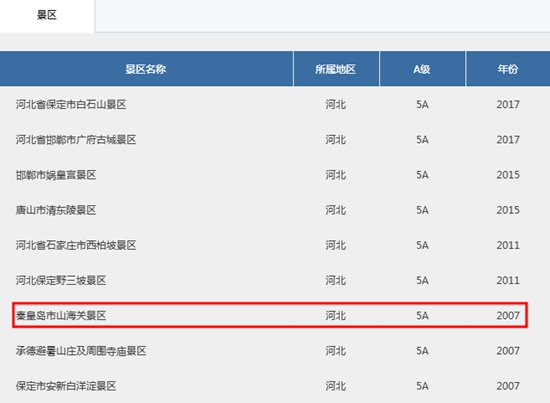This screenshot has height=403, width=550.
Task: Click 2011 year in 西柏坡 row
Action: 508,245
